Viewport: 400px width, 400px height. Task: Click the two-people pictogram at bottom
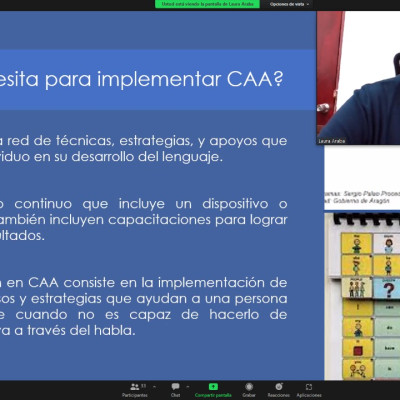coord(357,369)
